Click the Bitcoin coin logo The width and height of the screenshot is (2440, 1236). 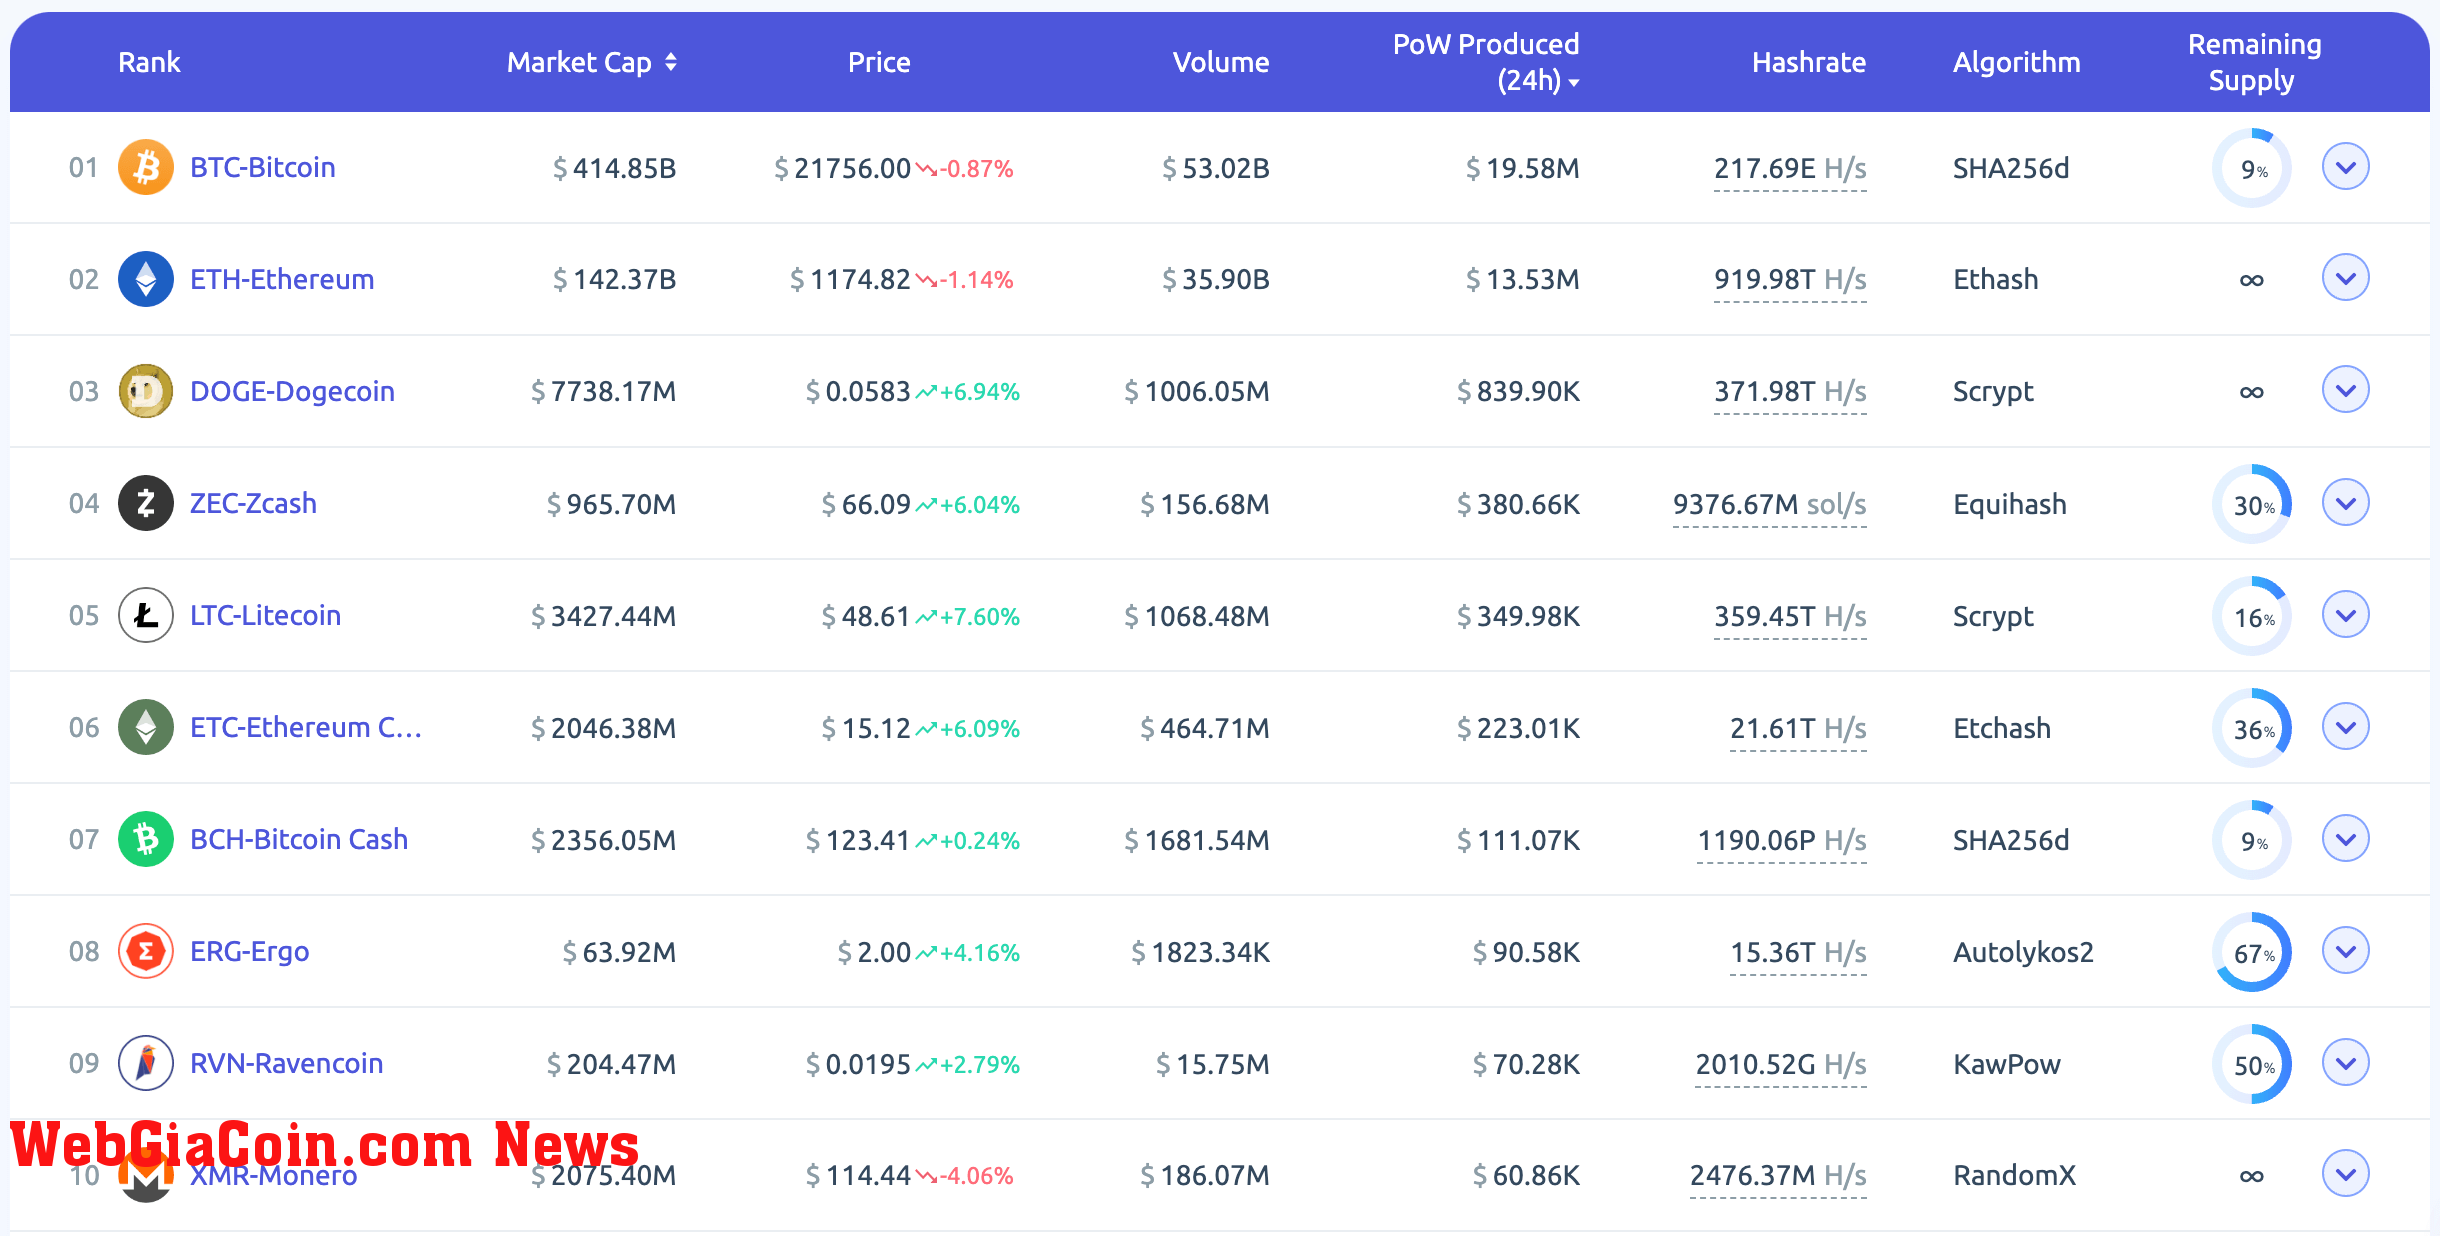tap(146, 167)
